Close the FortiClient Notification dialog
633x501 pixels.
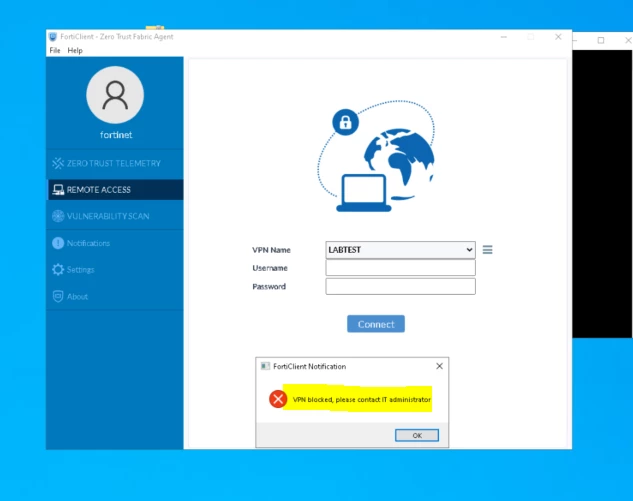click(439, 366)
